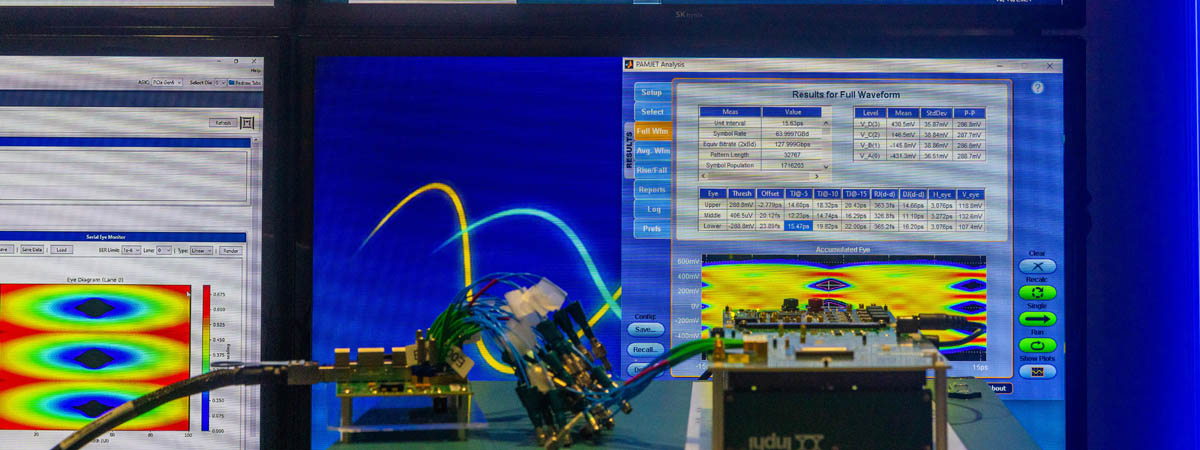The height and width of the screenshot is (450, 1200).
Task: Click the Clear X icon button
Action: [x=1037, y=266]
